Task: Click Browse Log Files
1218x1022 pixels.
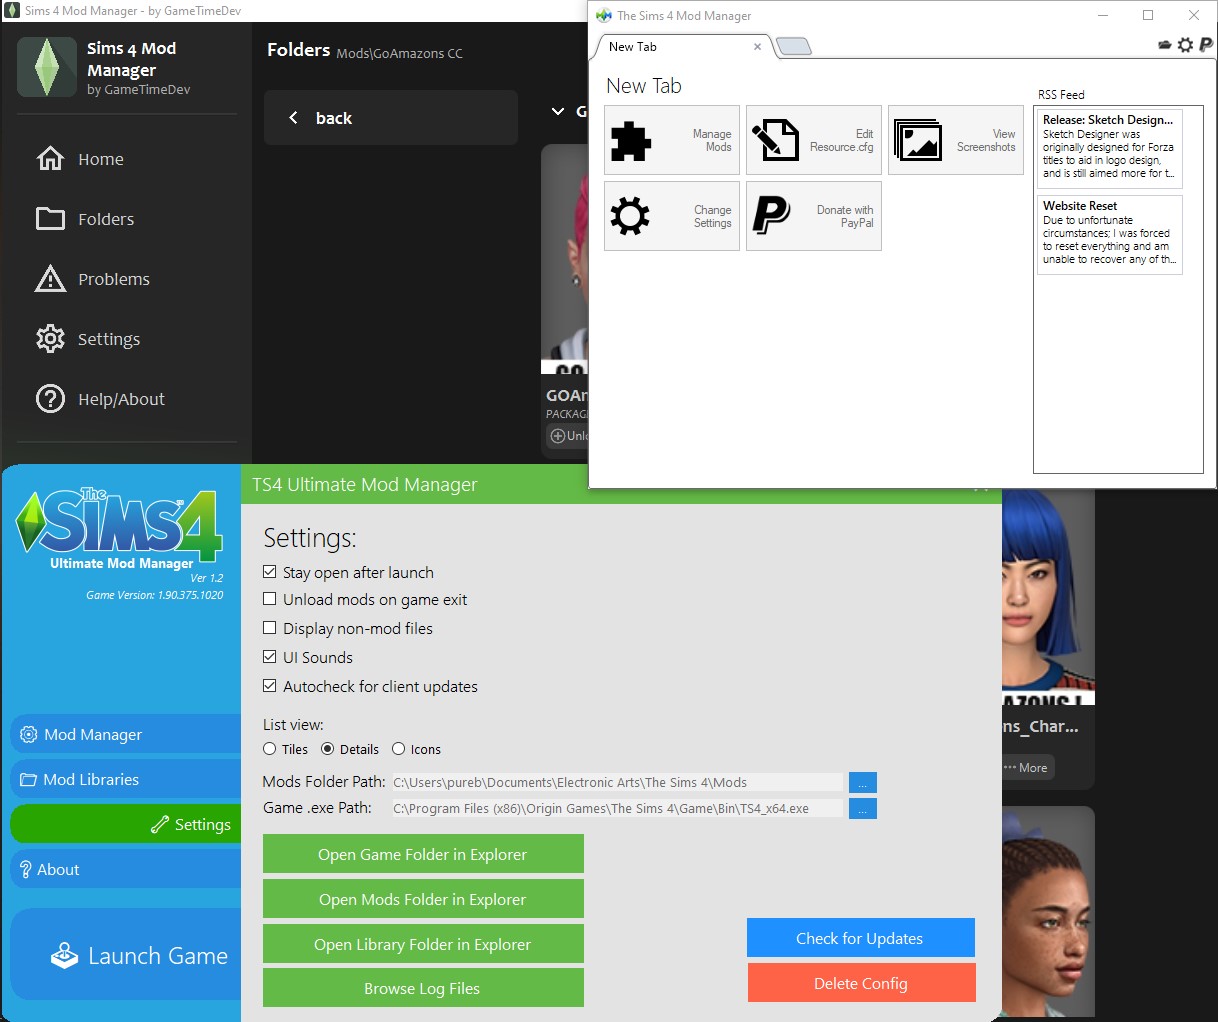Action: pyautogui.click(x=423, y=988)
